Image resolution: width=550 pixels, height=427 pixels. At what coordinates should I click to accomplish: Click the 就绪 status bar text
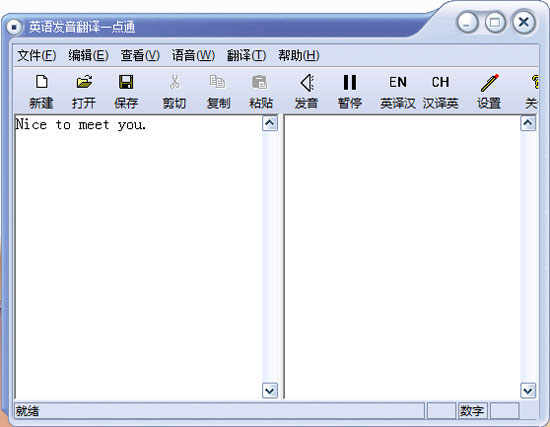tap(27, 411)
